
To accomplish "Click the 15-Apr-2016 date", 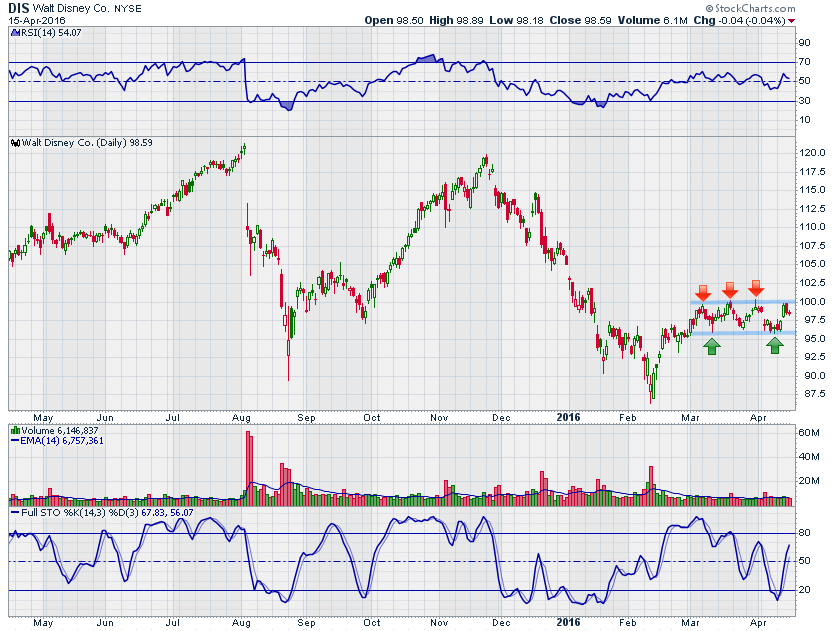I will 37,21.
